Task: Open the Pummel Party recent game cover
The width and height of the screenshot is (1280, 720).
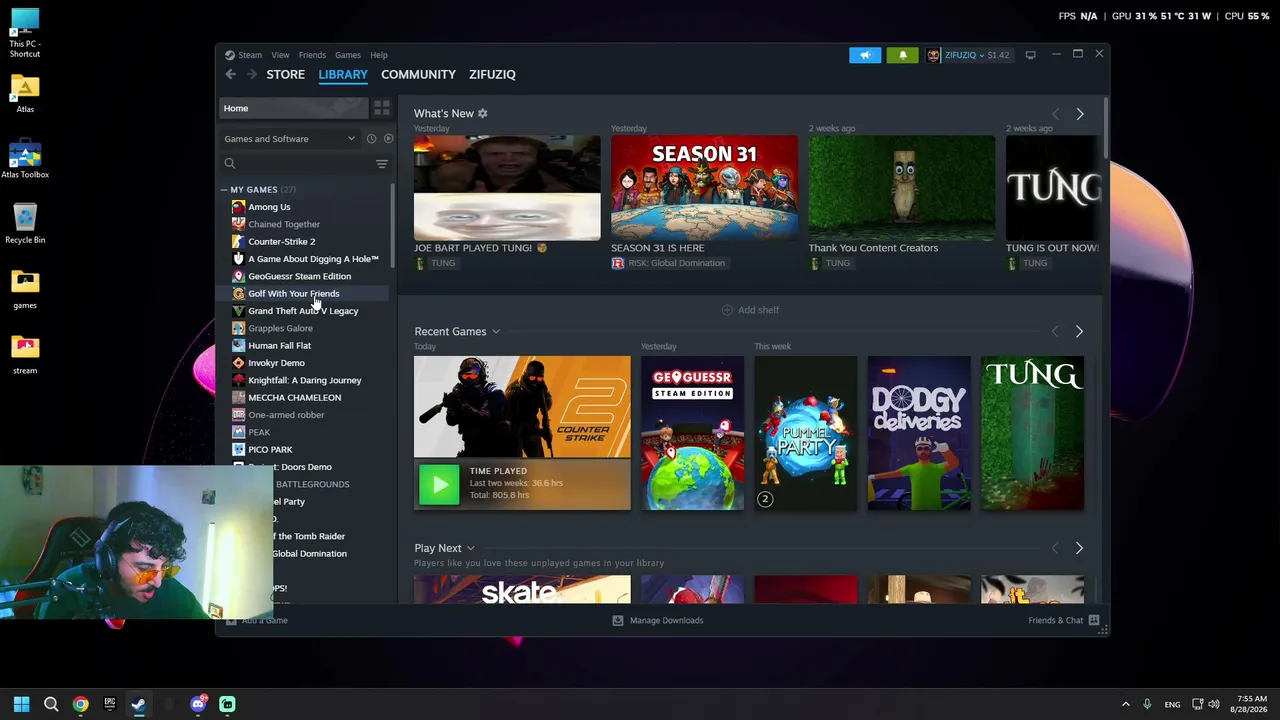Action: coord(805,433)
